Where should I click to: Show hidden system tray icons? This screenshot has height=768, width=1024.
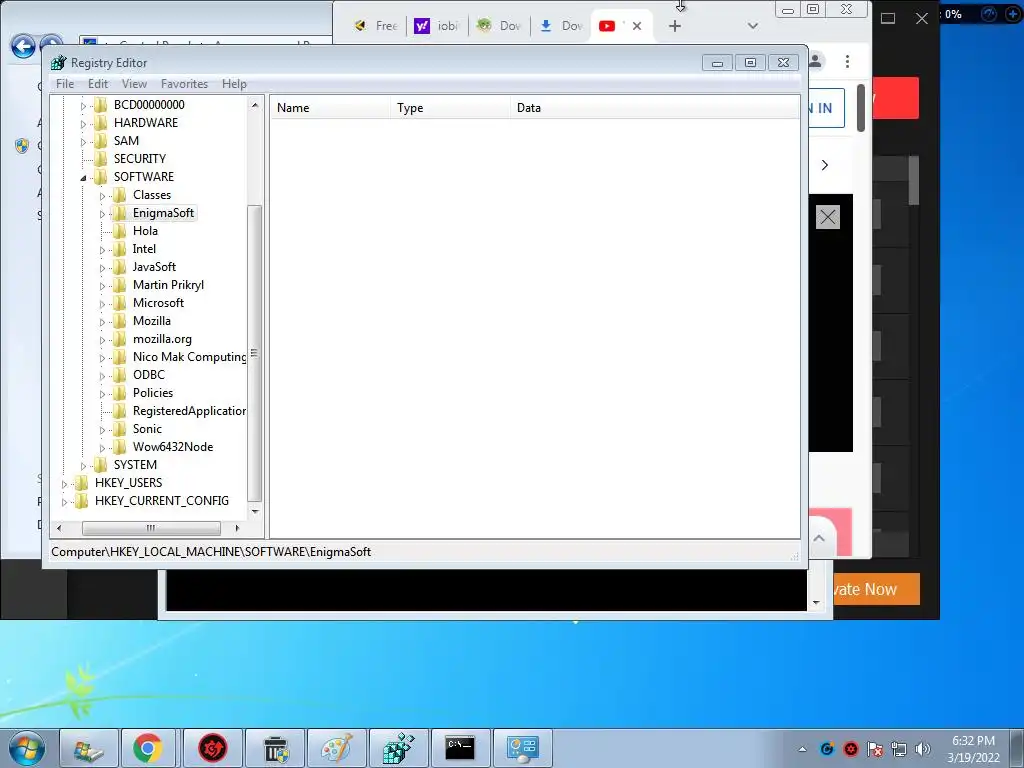coord(803,749)
